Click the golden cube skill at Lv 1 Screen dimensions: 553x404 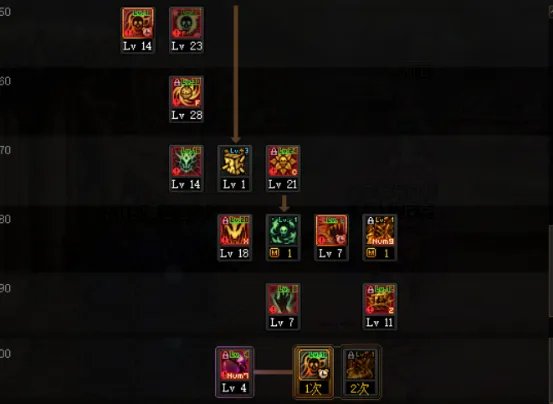[235, 161]
